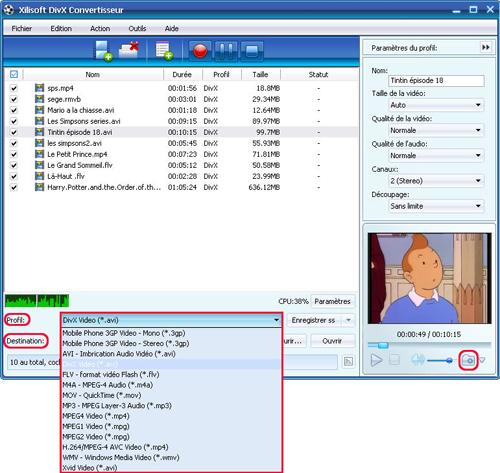500x473 pixels.
Task: Click the file icon of Le Petit Prince.mp4
Action: (39, 154)
